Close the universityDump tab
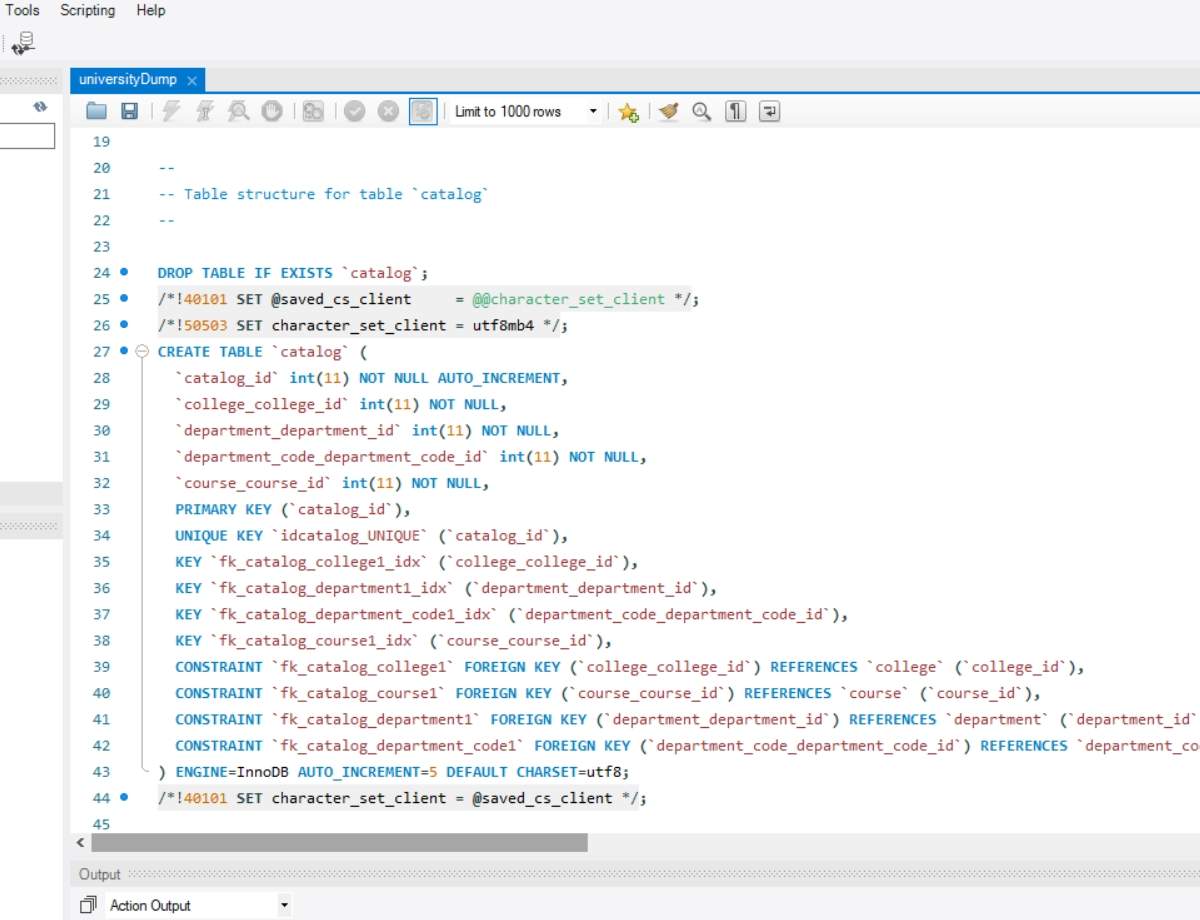 coord(192,81)
